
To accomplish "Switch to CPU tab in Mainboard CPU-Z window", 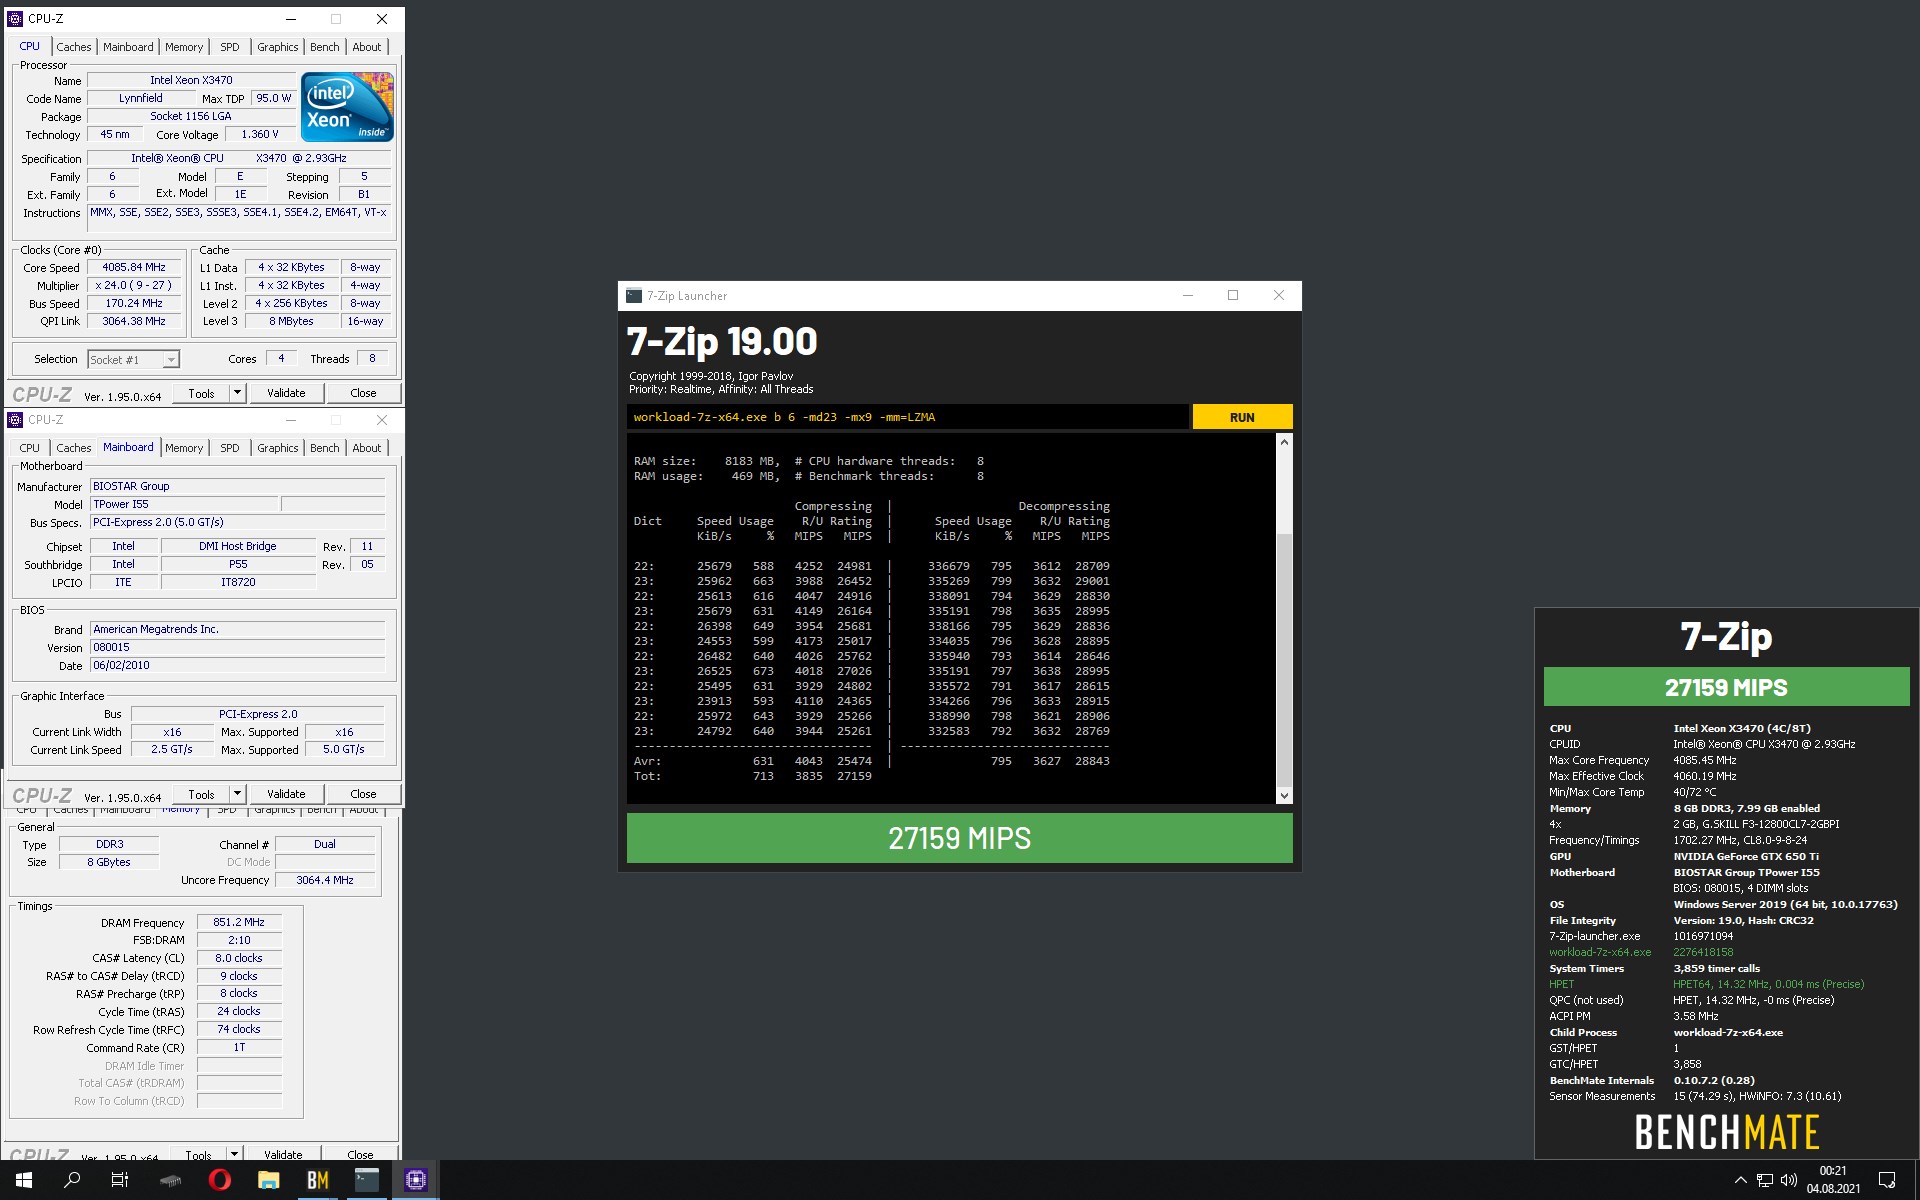I will 30,448.
